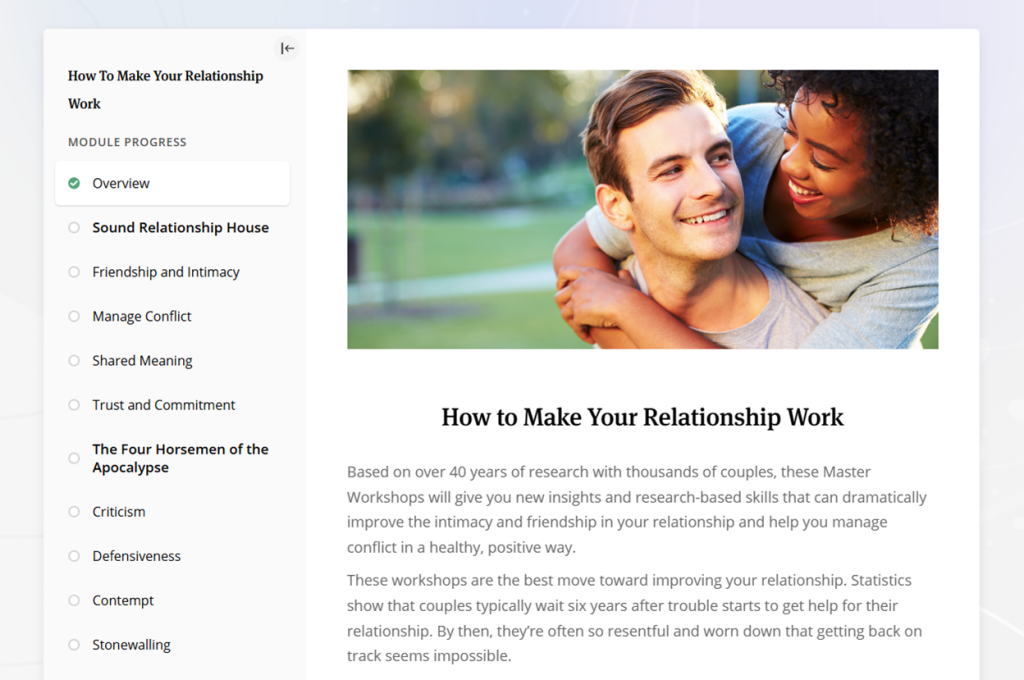1024x680 pixels.
Task: Click the progress circle beside Shared Meaning
Action: coord(74,360)
